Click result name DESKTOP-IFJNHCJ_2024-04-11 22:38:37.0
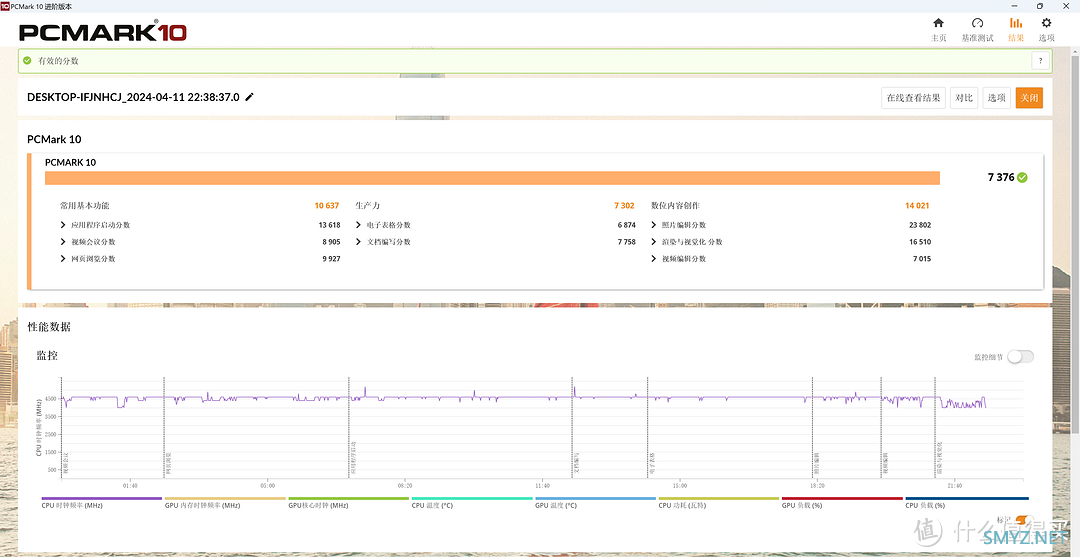Viewport: 1080px width, 557px height. 133,97
